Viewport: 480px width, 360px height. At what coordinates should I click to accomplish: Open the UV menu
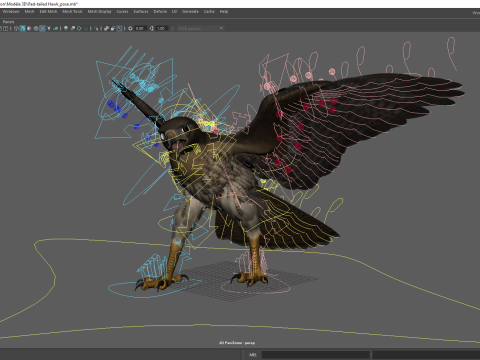coord(174,12)
